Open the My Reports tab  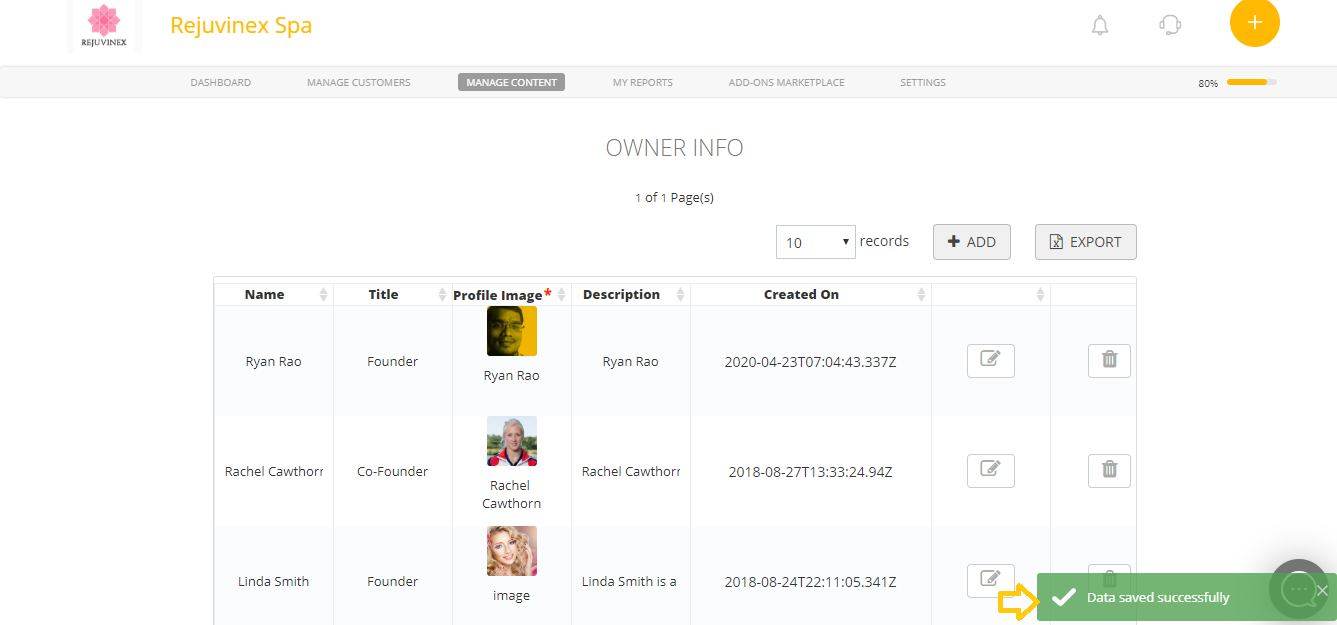pos(643,82)
